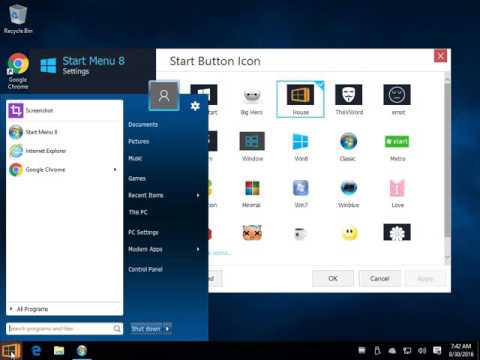480x360 pixels.
Task: Select the emot face icon option
Action: [397, 99]
